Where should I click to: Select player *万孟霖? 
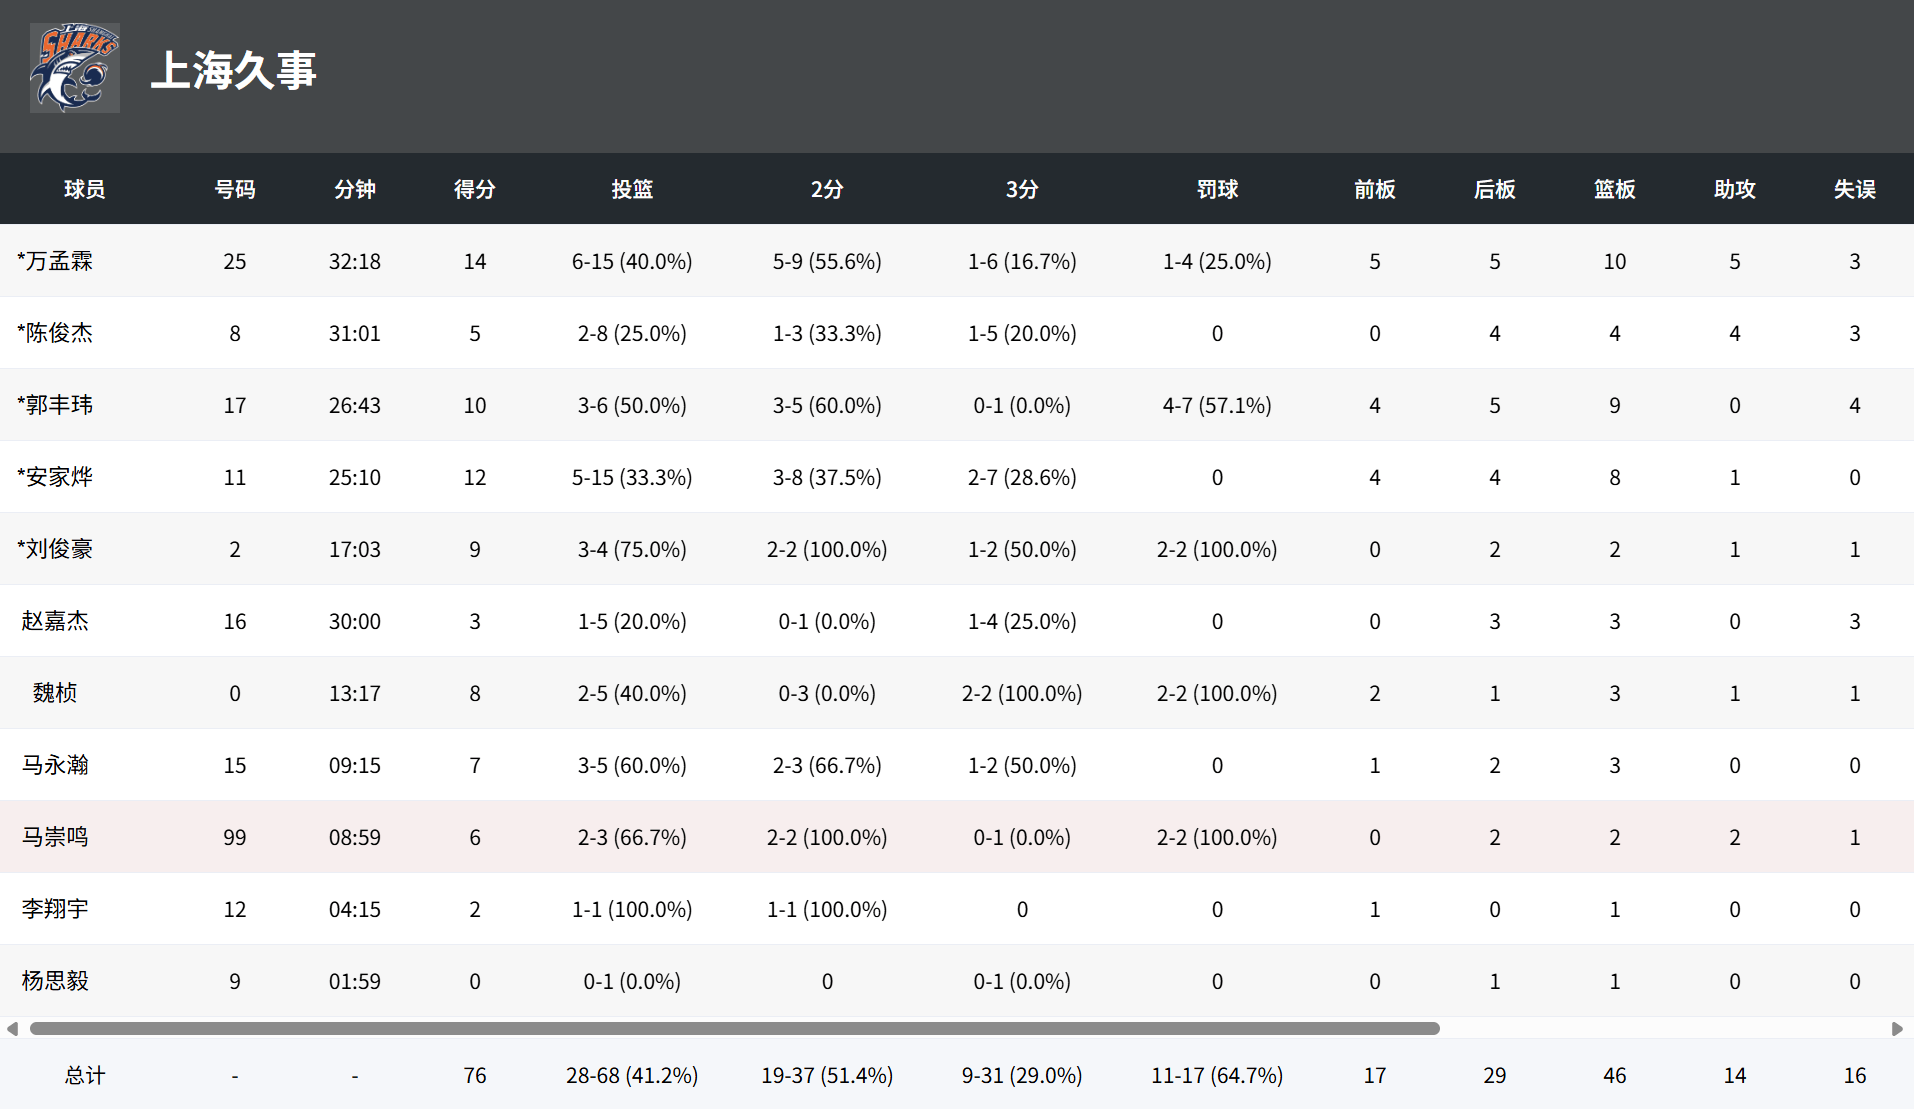(x=55, y=261)
